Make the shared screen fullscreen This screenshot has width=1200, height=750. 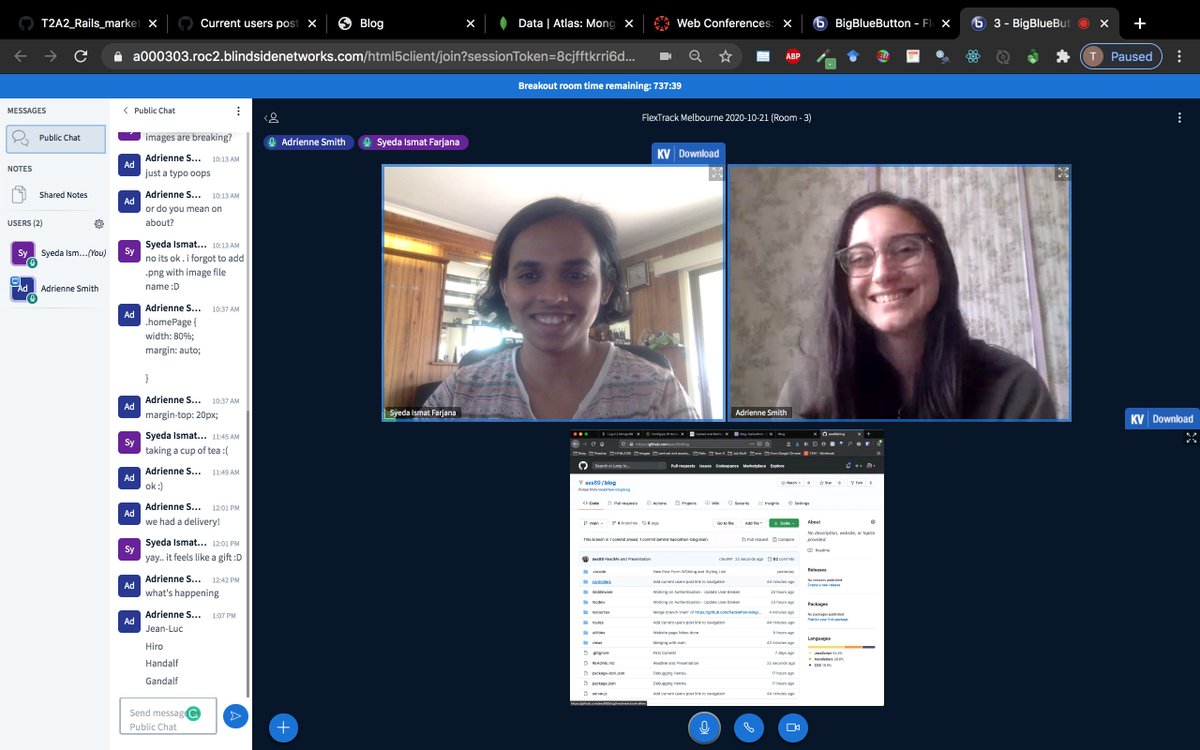click(x=1191, y=437)
